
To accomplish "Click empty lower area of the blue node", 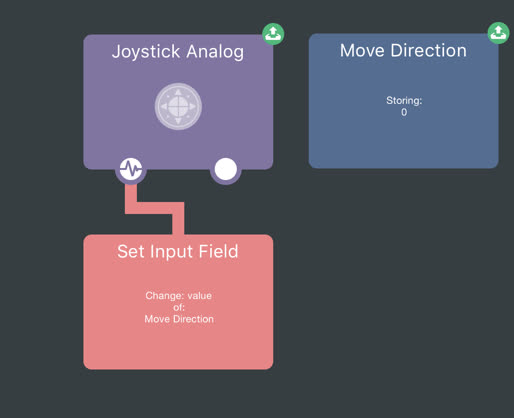I will [x=403, y=143].
